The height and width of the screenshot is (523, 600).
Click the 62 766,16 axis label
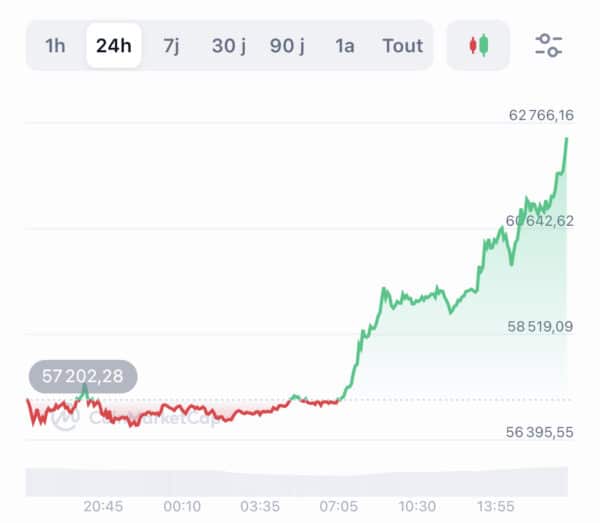(x=541, y=115)
